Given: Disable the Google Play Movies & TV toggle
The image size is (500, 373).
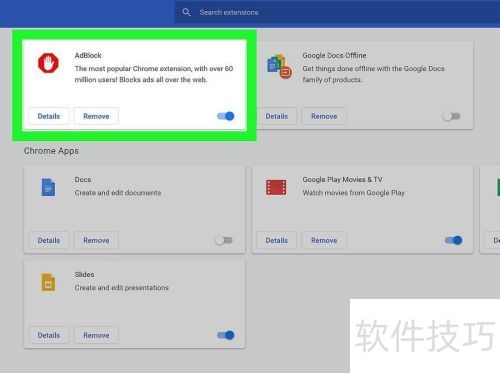Looking at the screenshot, I should point(454,240).
